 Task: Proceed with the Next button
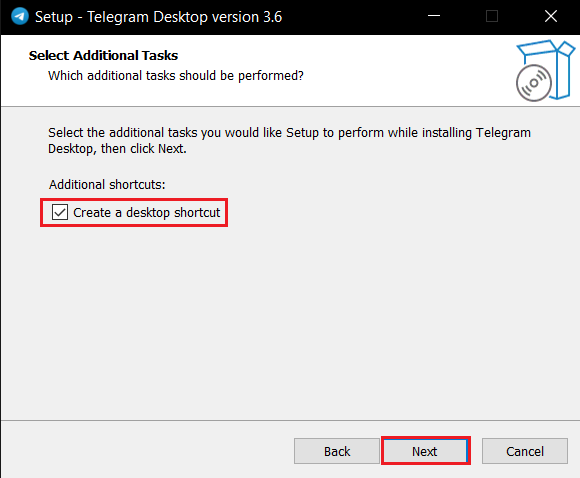click(x=425, y=451)
